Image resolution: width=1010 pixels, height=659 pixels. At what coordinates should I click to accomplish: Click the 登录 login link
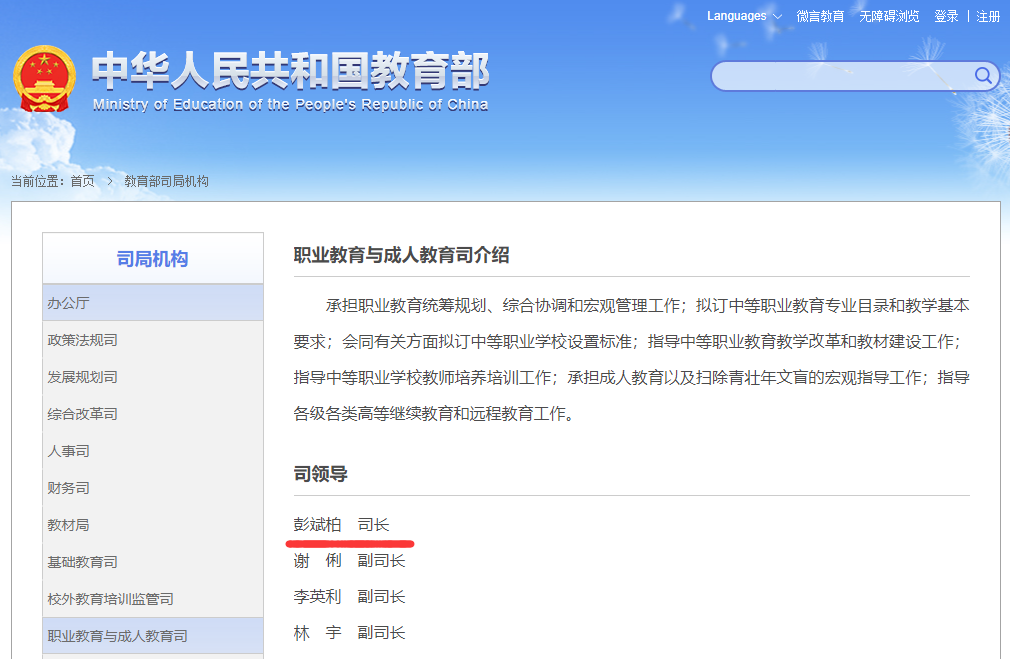(946, 16)
